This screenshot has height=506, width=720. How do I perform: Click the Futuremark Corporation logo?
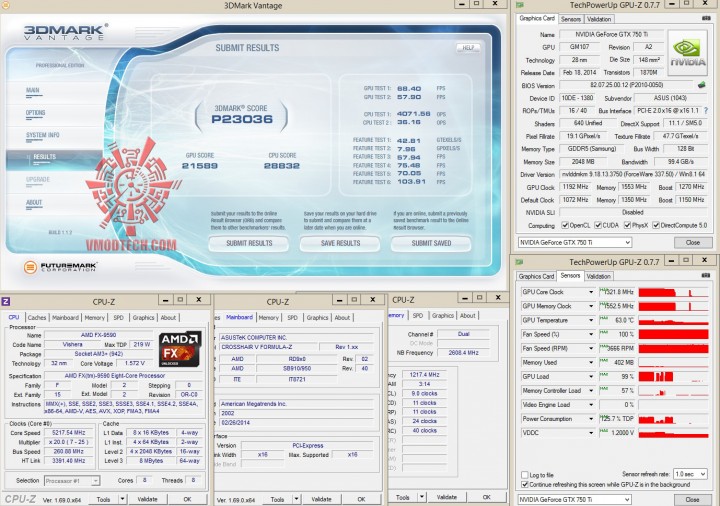tap(60, 267)
